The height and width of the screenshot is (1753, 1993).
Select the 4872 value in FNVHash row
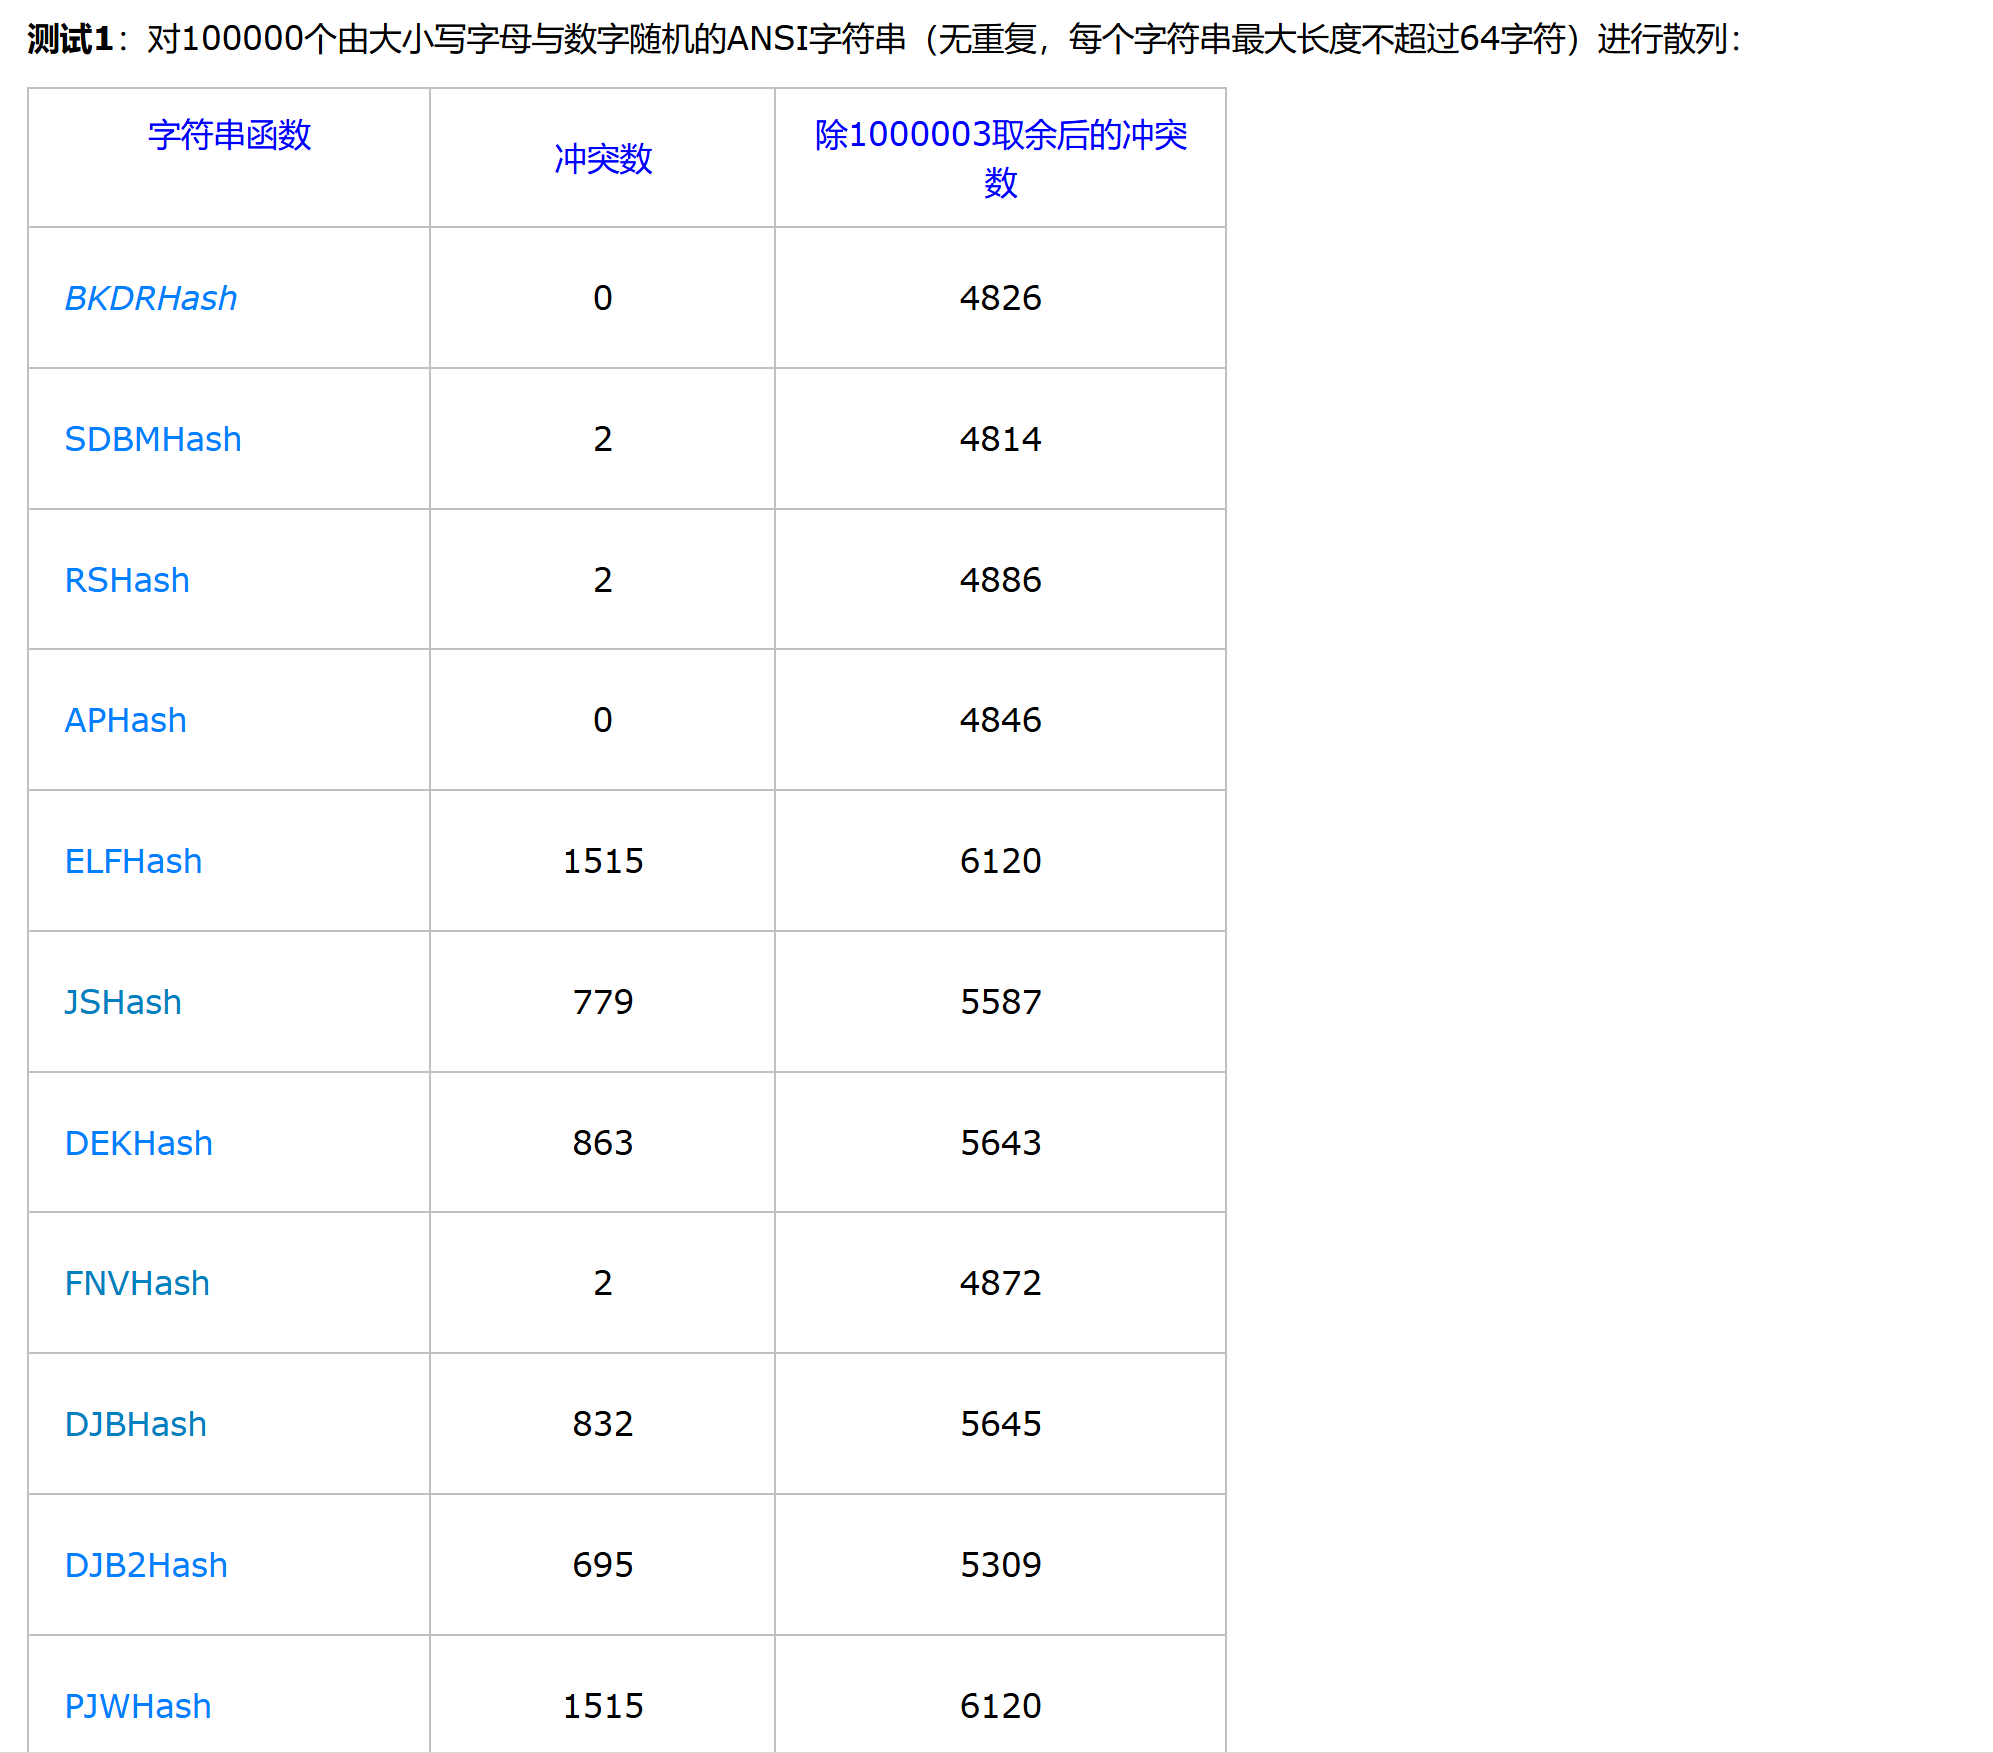[x=1001, y=1283]
